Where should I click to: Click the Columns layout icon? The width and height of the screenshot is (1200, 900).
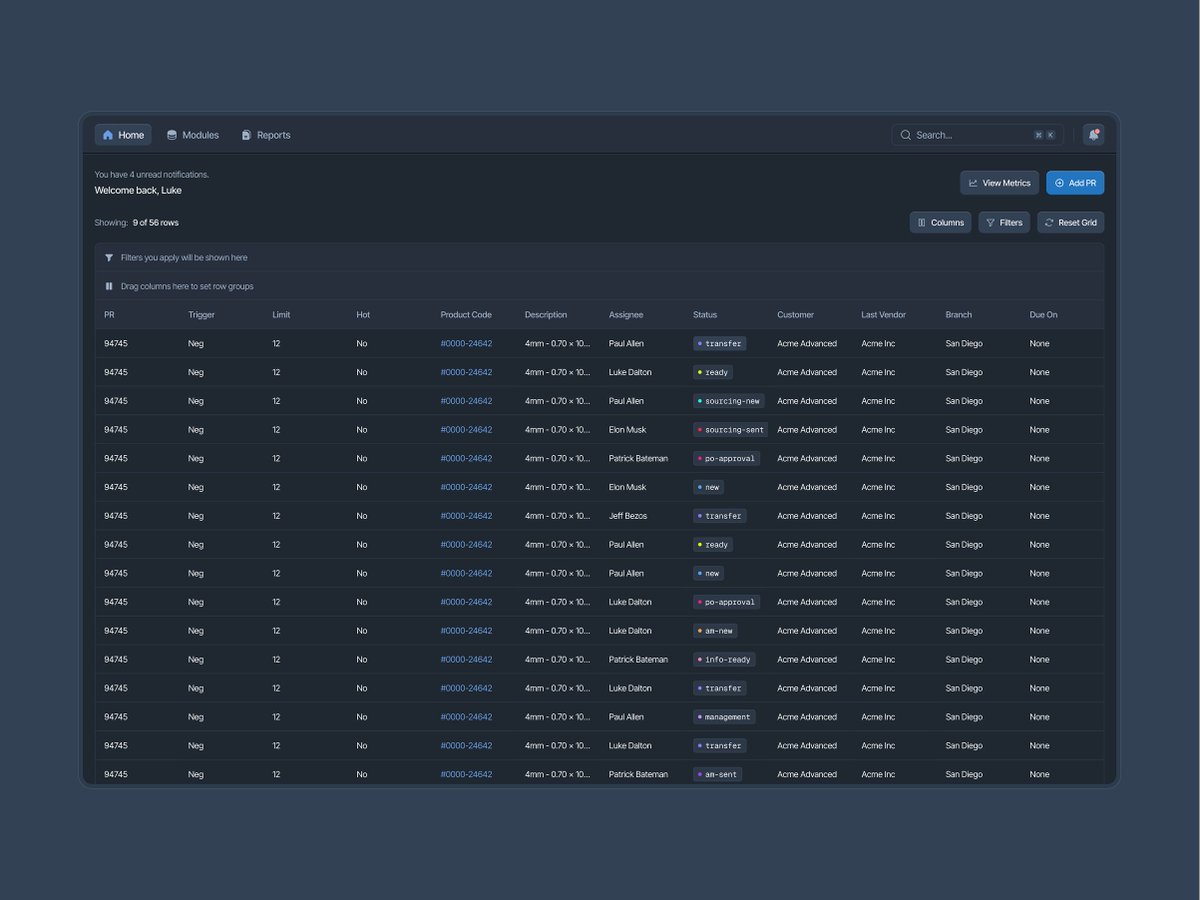[922, 223]
